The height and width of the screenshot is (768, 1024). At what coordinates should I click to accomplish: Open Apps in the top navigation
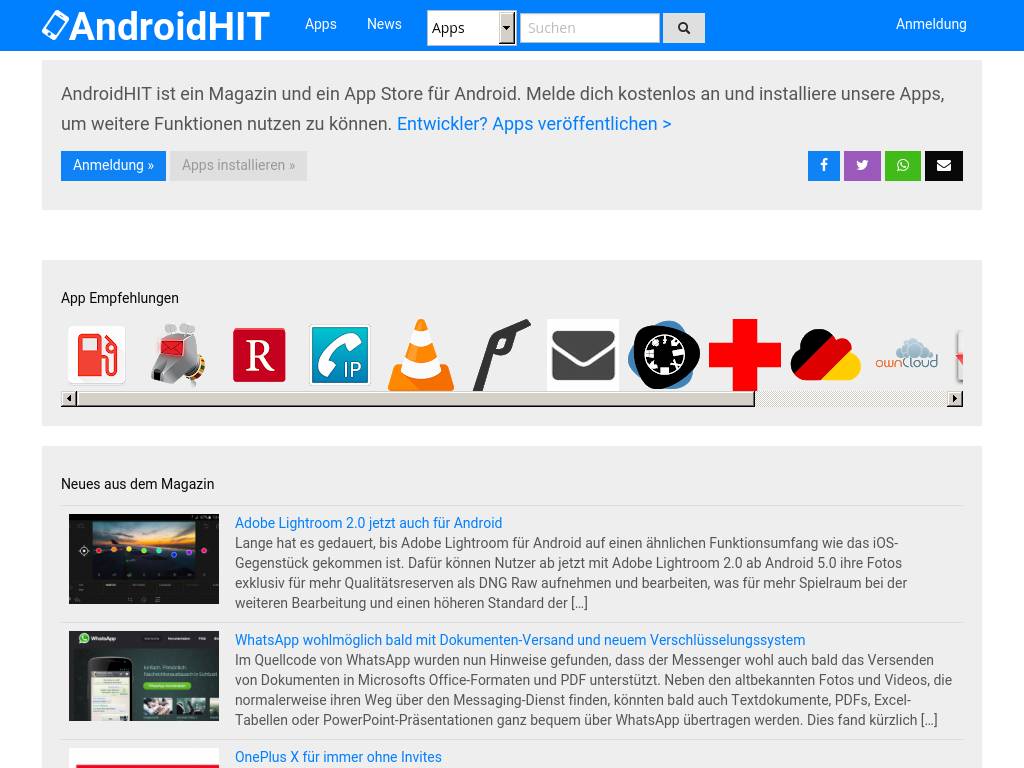(321, 24)
